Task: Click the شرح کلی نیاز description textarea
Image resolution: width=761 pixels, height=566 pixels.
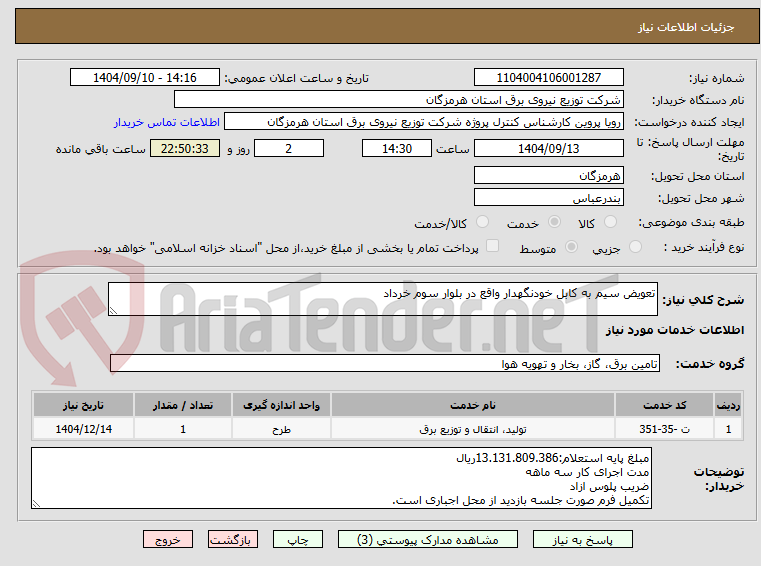Action: [x=382, y=299]
